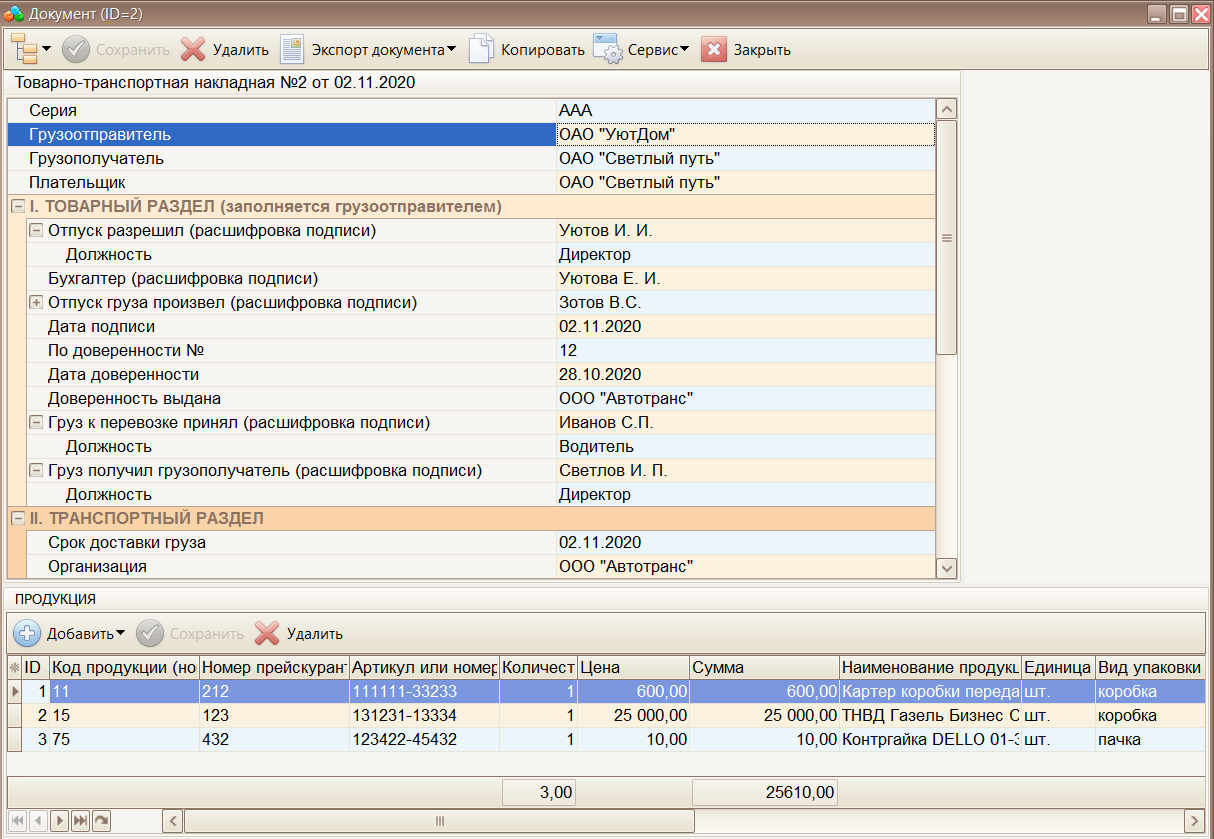
Task: Click the product table horizontal scrollbar thumb
Action: [x=439, y=821]
